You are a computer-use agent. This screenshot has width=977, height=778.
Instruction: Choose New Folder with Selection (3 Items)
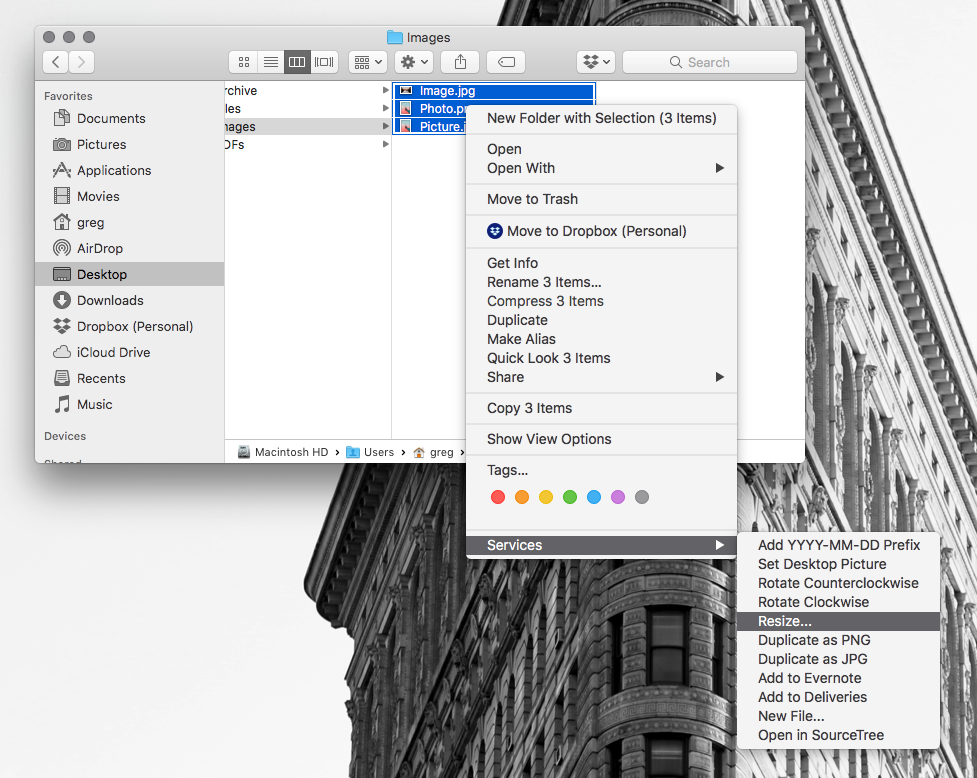click(601, 118)
